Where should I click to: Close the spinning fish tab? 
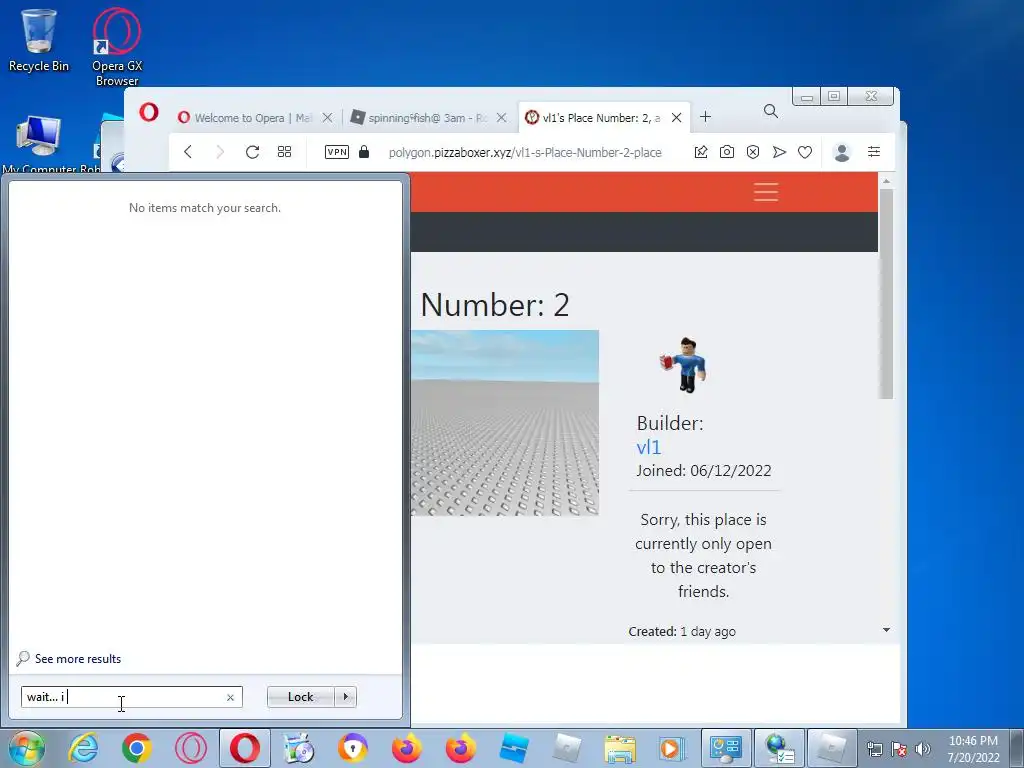(502, 118)
